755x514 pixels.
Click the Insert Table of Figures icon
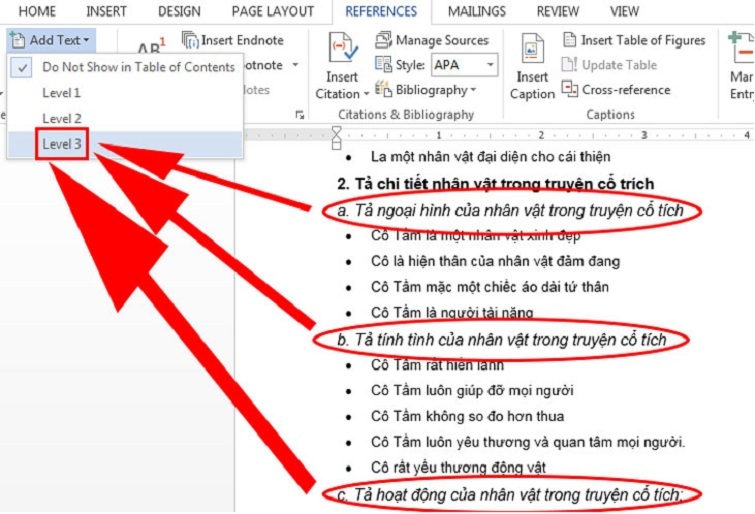(570, 41)
